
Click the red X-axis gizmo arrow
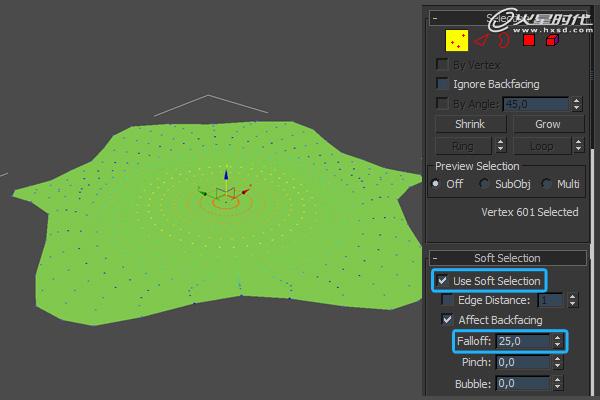[246, 190]
